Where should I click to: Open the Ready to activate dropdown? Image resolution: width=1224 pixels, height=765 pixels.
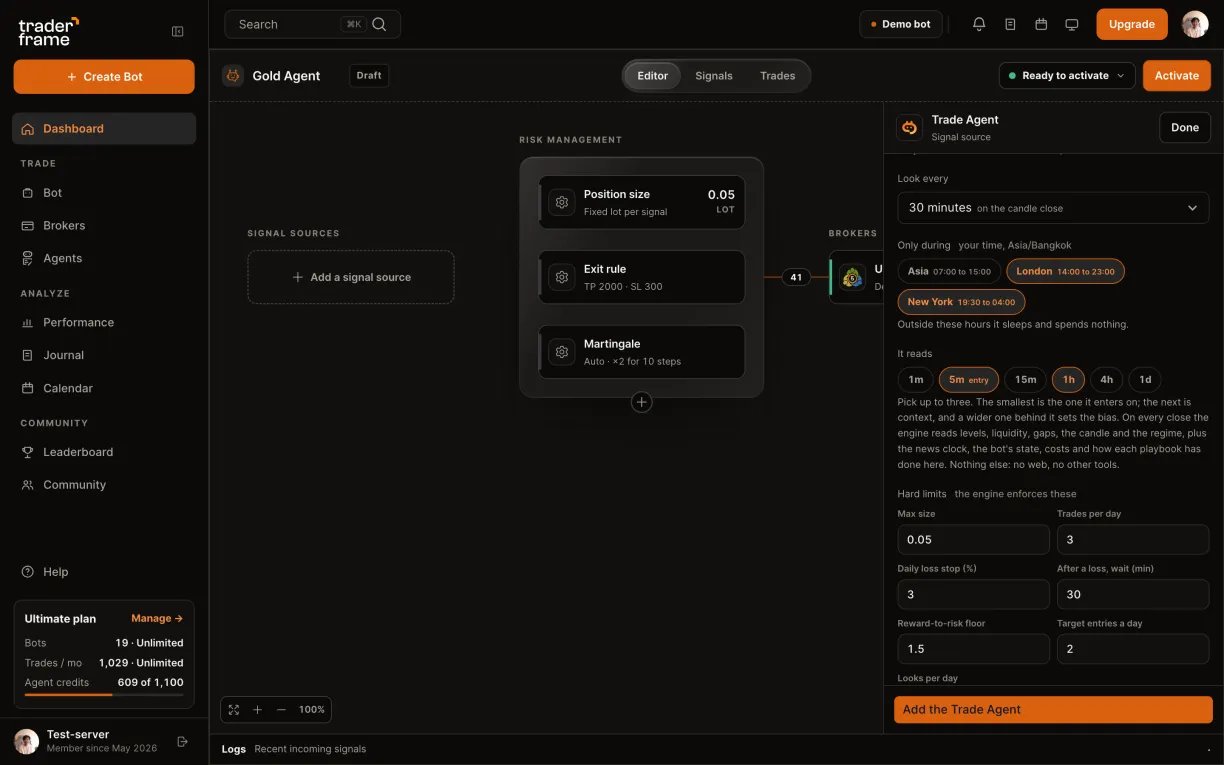(x=1067, y=76)
